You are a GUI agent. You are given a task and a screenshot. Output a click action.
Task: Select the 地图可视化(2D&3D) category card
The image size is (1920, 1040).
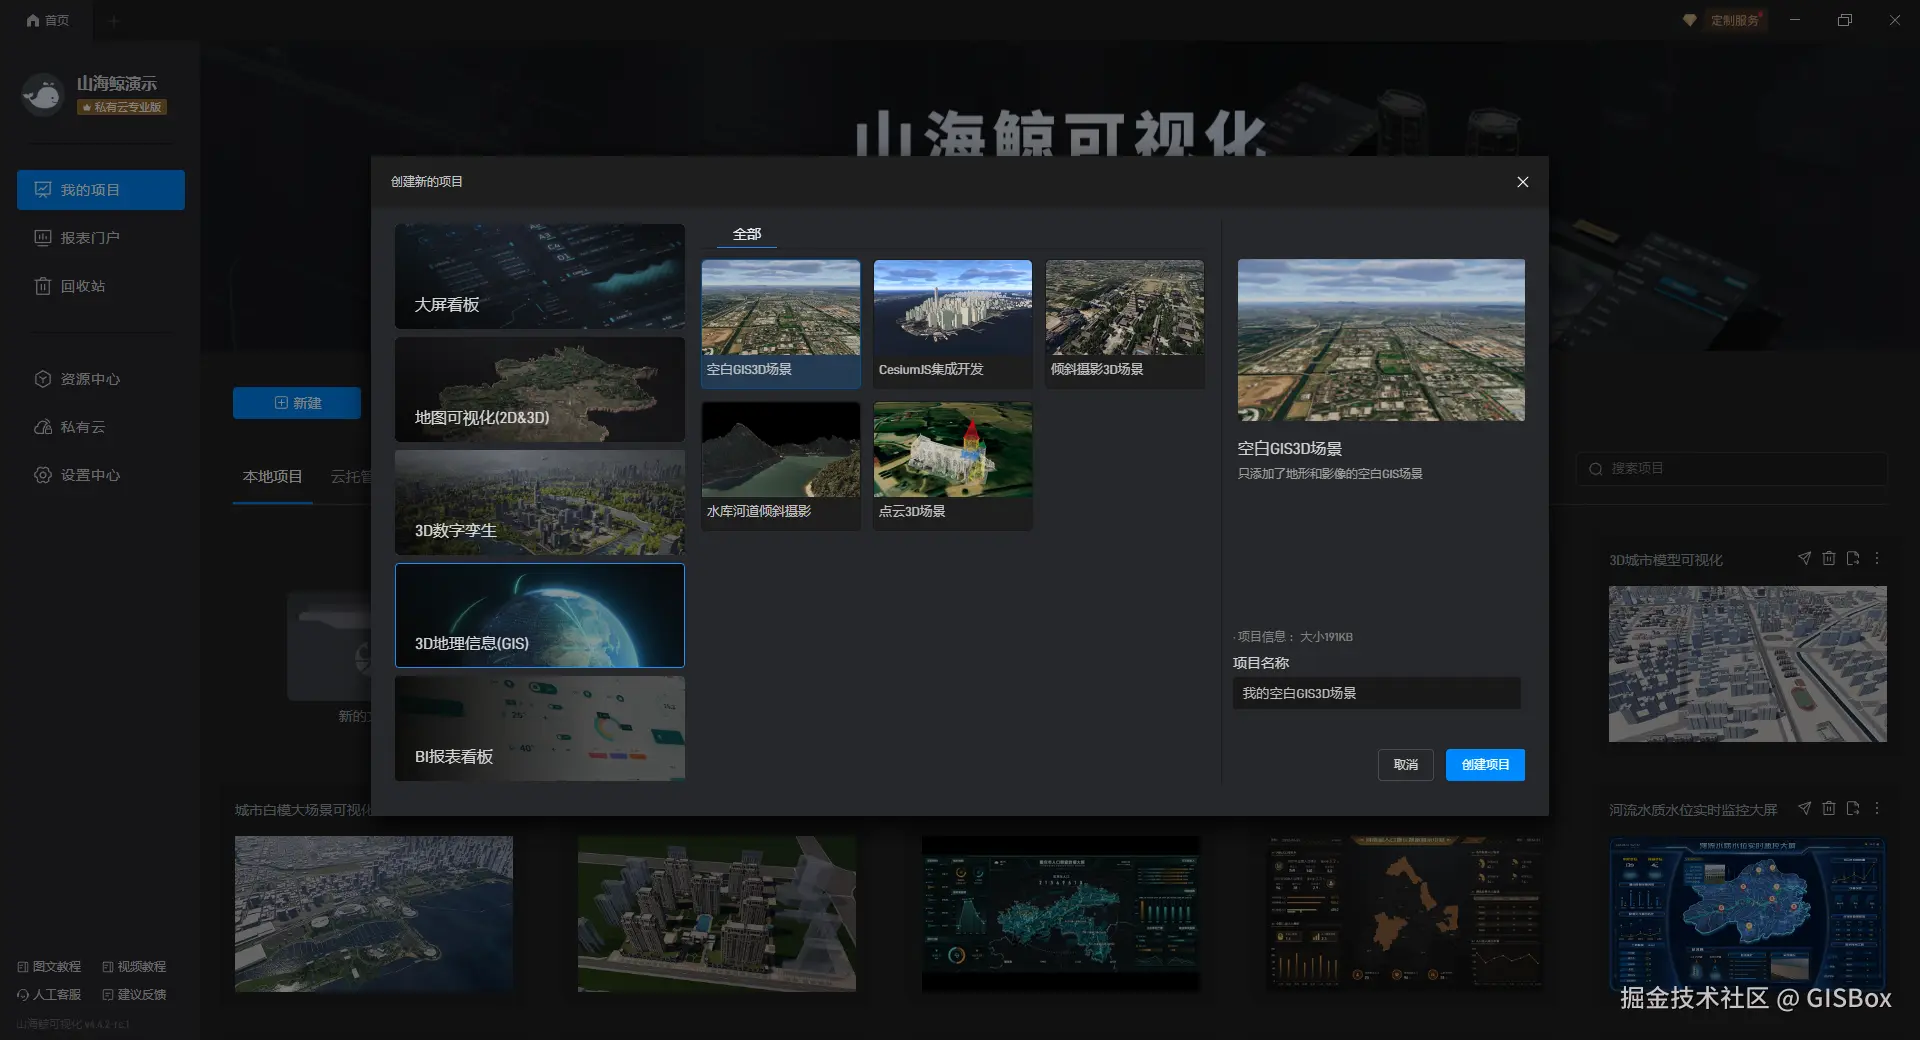pyautogui.click(x=540, y=389)
